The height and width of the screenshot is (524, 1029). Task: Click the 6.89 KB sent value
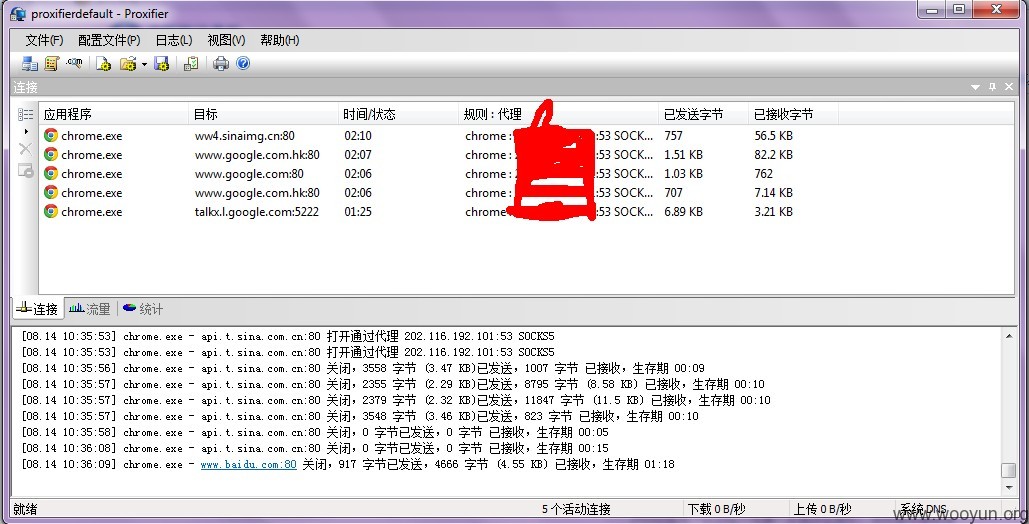[x=683, y=212]
